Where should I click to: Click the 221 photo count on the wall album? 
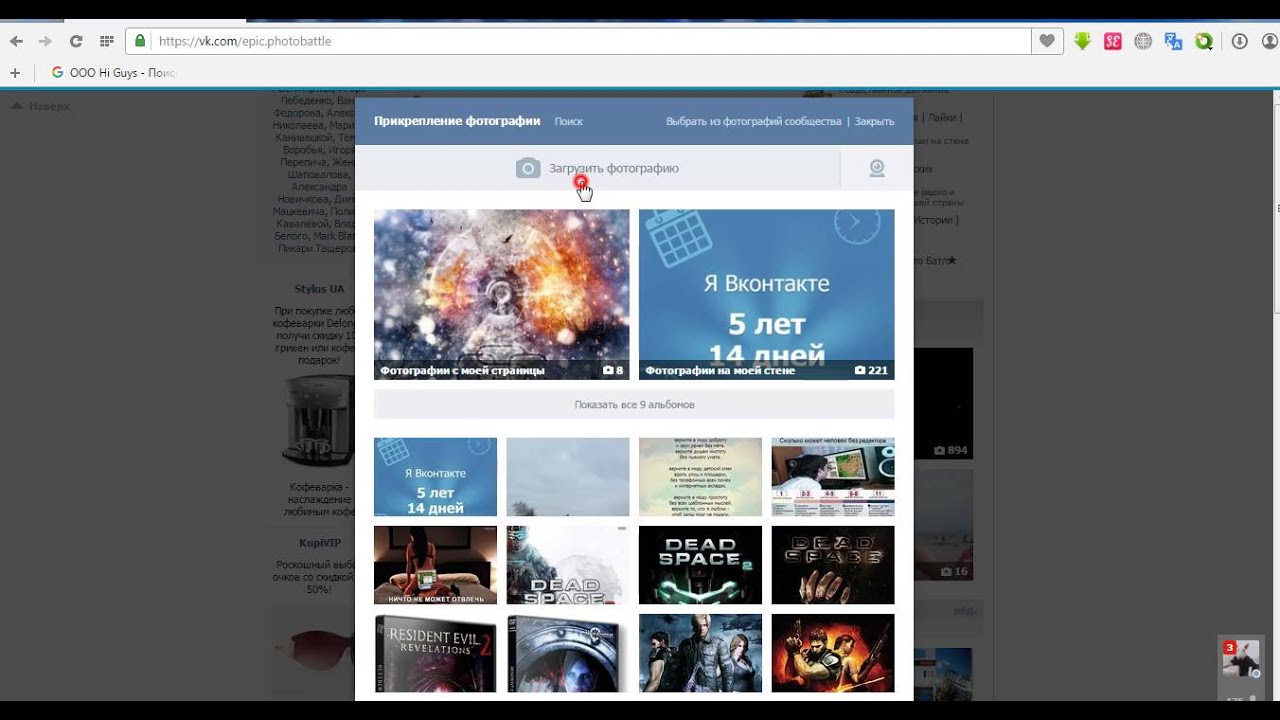tap(872, 370)
